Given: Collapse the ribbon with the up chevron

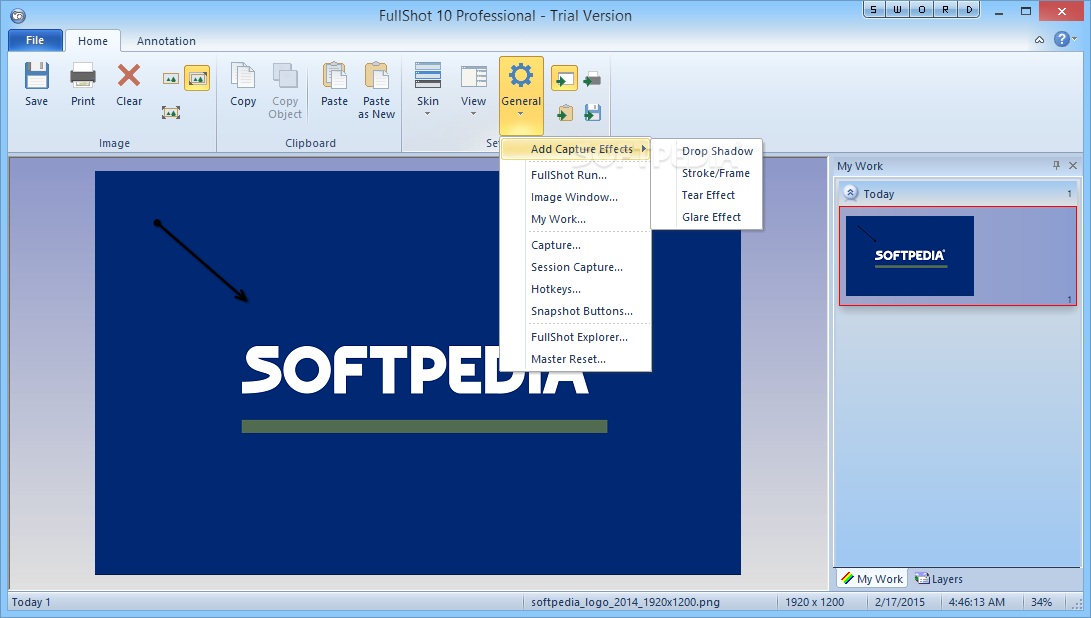Looking at the screenshot, I should tap(1040, 40).
